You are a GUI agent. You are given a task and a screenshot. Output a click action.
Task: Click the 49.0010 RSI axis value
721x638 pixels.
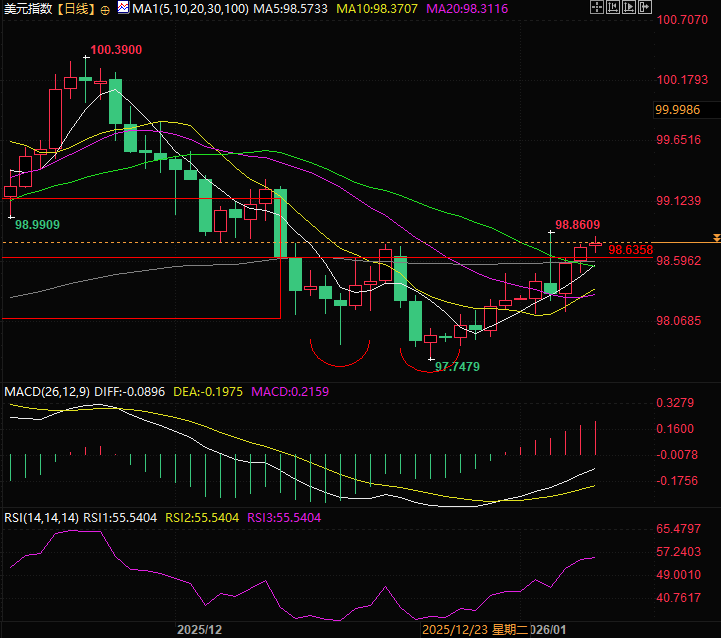coord(679,575)
